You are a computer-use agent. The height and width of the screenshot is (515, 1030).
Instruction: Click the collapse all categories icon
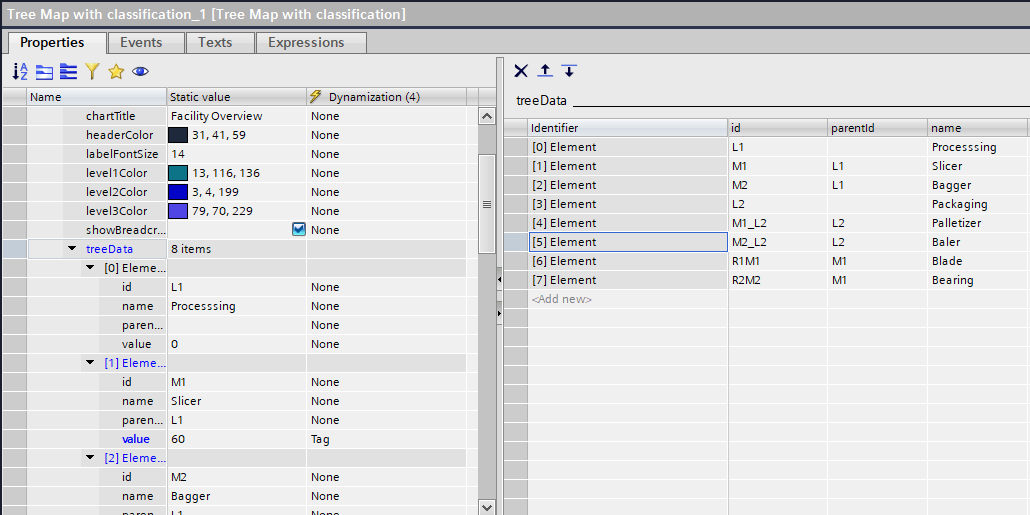pyautogui.click(x=44, y=72)
